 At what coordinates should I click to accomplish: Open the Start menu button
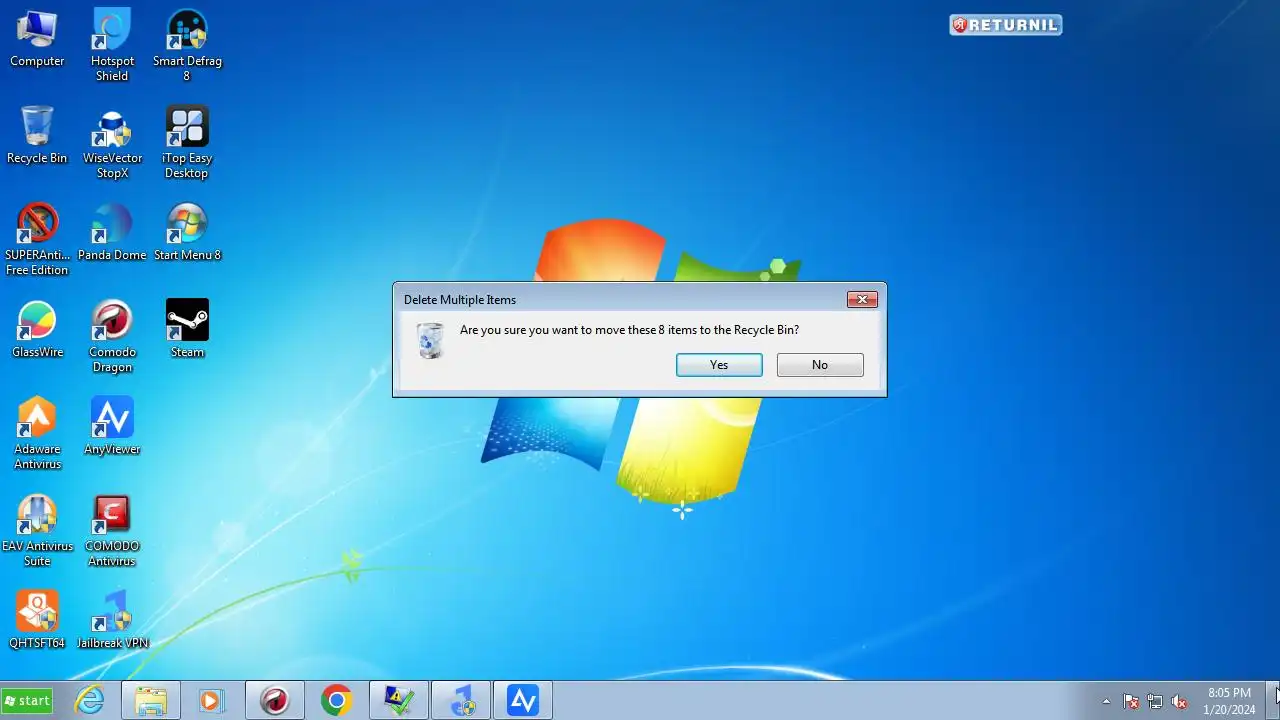pos(27,701)
